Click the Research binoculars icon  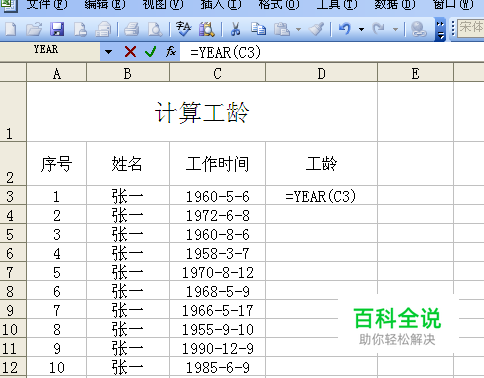[x=207, y=29]
